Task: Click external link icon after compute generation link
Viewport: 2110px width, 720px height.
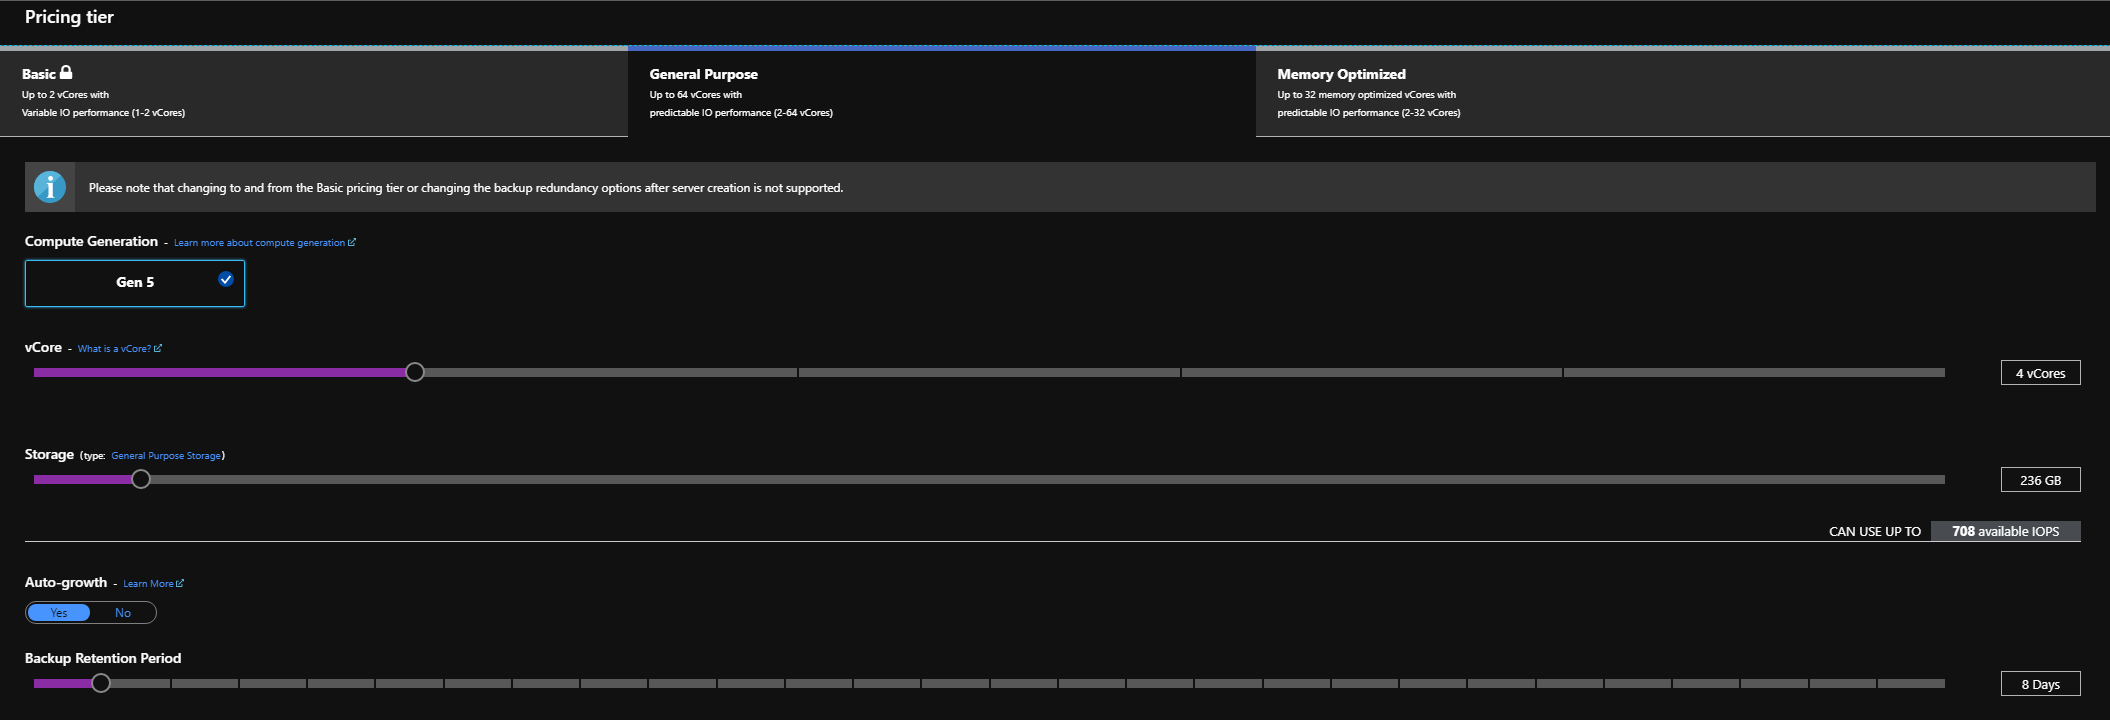Action: pyautogui.click(x=352, y=242)
